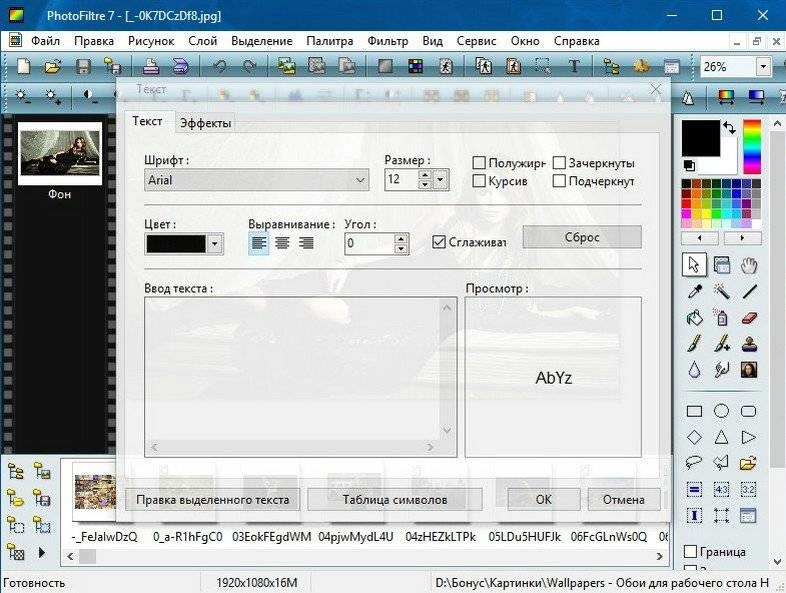Click the 4:3 aspect ratio selection icon
This screenshot has width=786, height=593.
721,489
